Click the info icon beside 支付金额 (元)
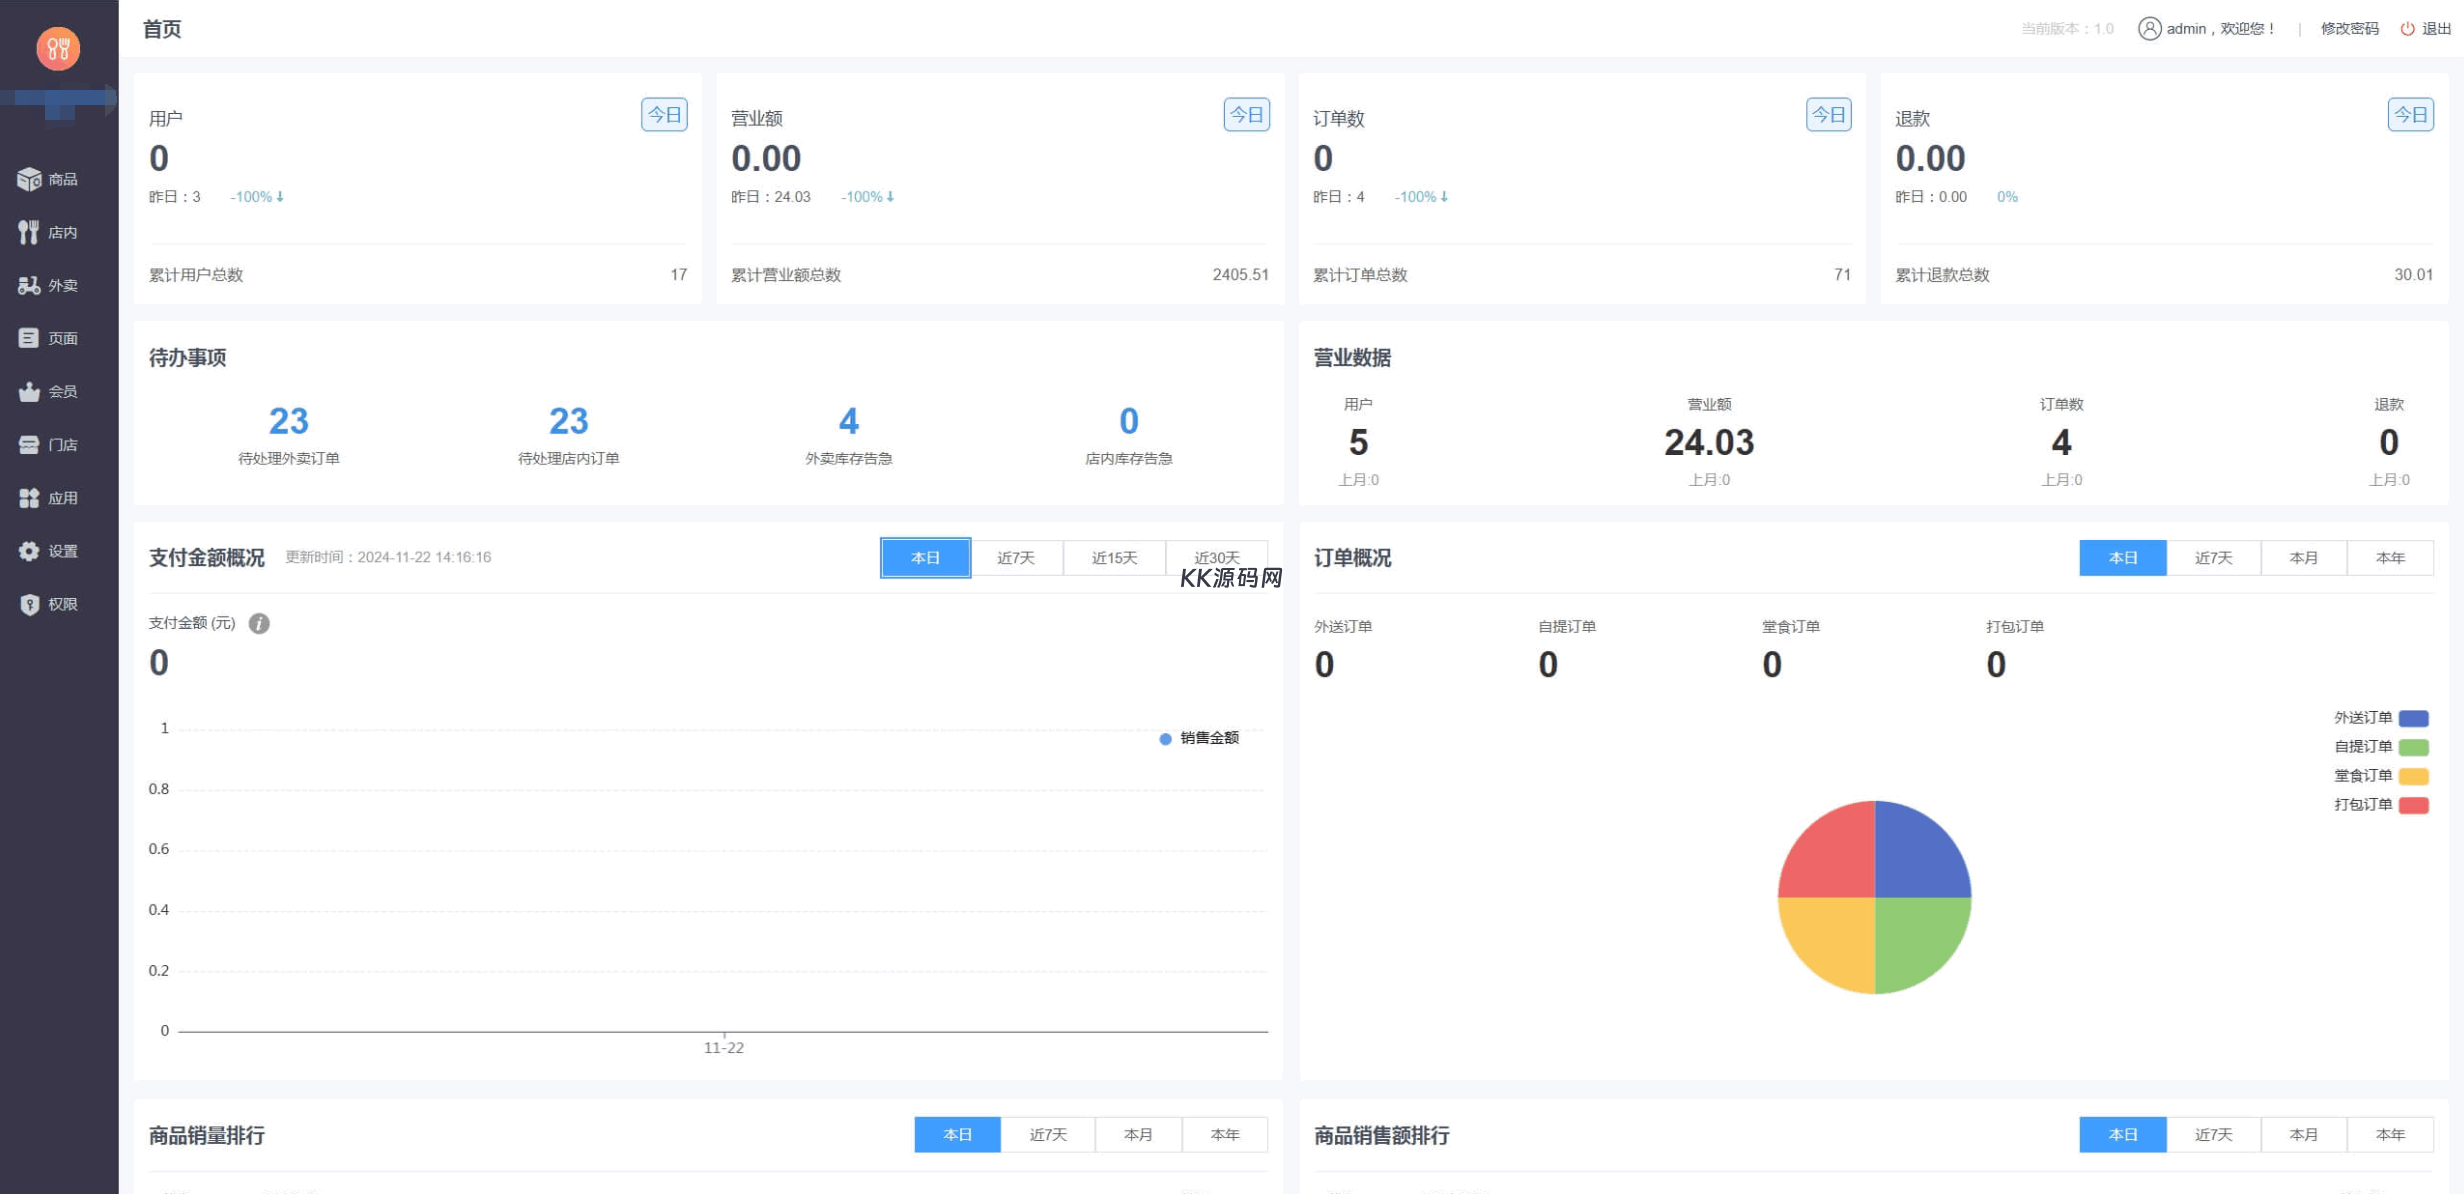The width and height of the screenshot is (2464, 1194). 259,623
